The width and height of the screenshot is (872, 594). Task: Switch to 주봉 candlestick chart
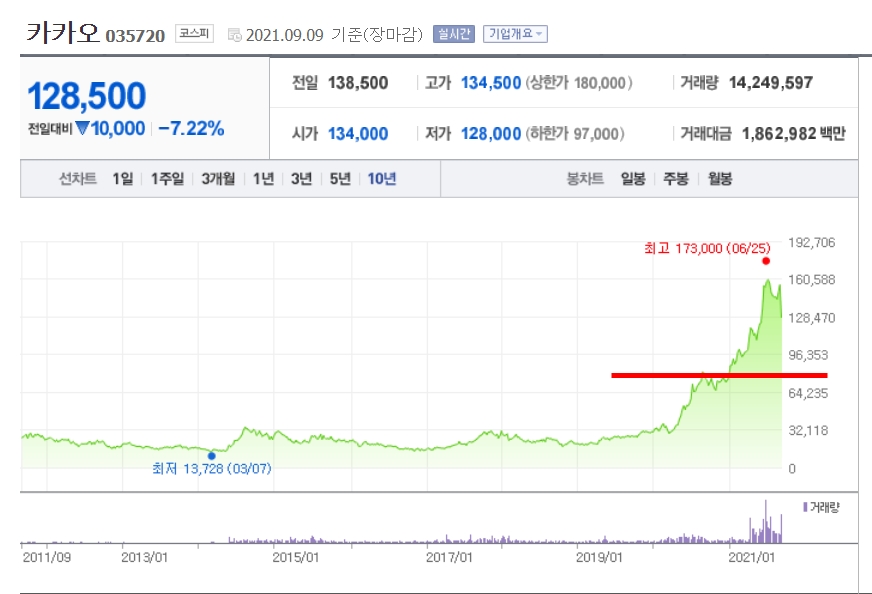point(676,179)
